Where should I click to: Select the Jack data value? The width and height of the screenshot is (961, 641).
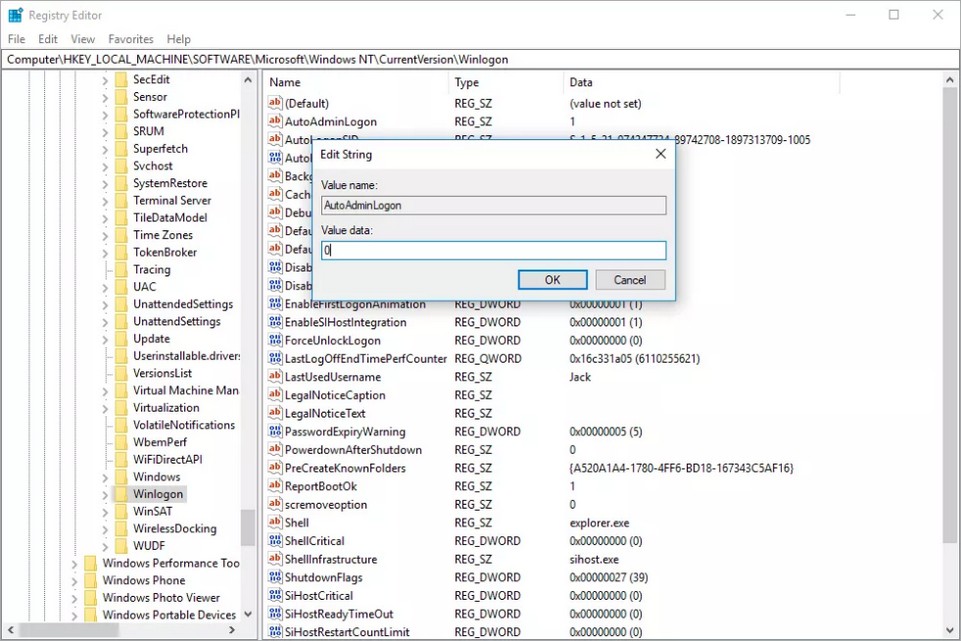tap(579, 377)
